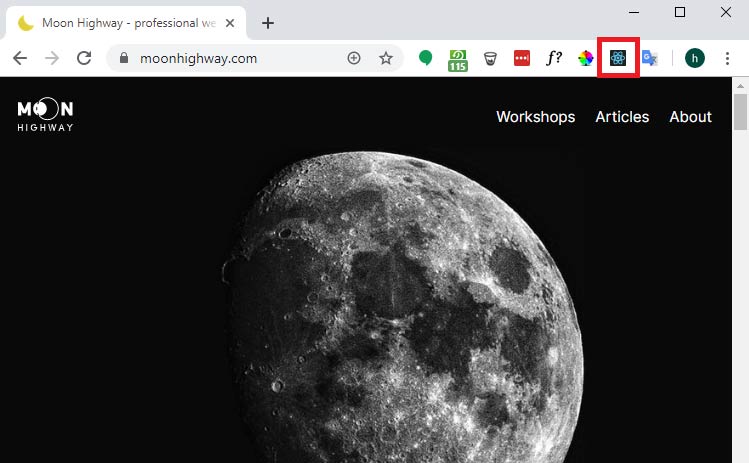Open the Workshops page
749x463 pixels.
click(x=535, y=117)
